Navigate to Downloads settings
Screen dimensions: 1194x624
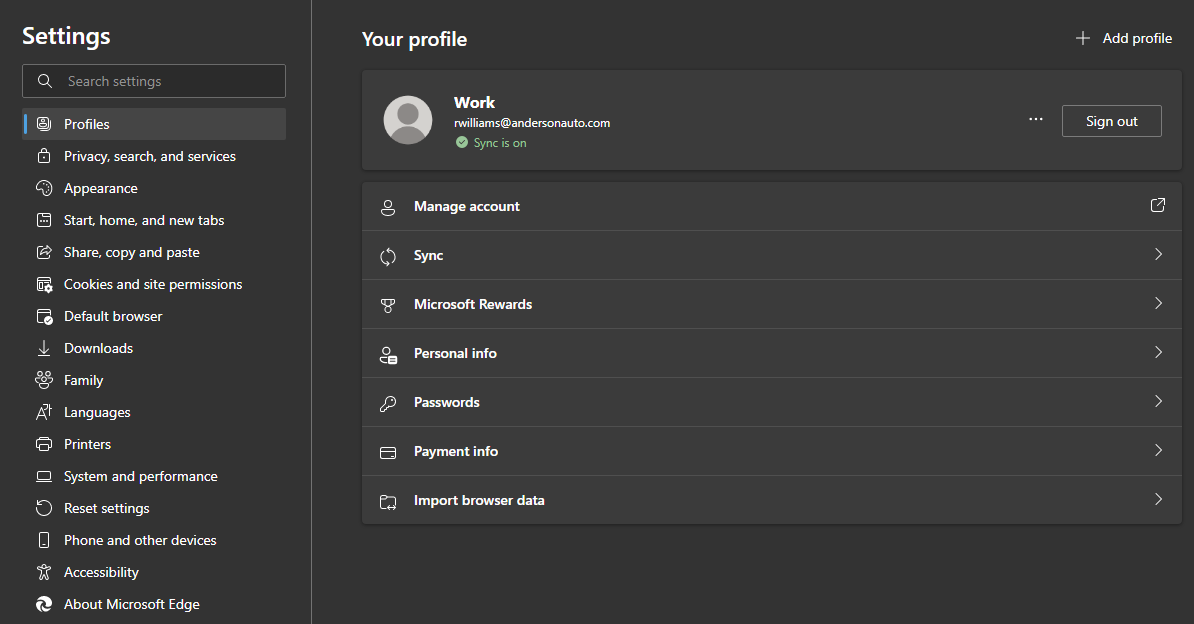coord(155,348)
